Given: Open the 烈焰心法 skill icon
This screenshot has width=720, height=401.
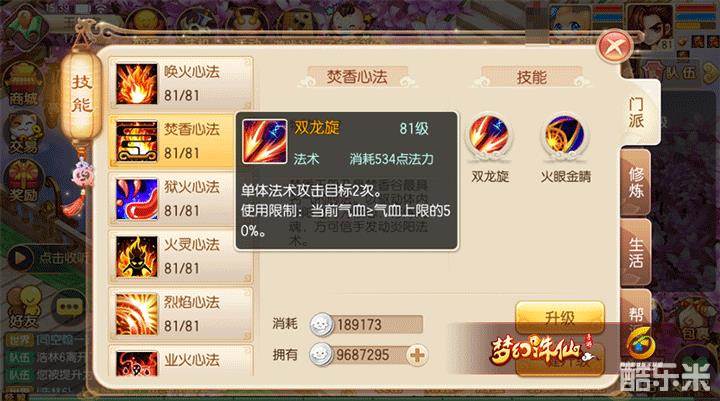Looking at the screenshot, I should coord(136,314).
